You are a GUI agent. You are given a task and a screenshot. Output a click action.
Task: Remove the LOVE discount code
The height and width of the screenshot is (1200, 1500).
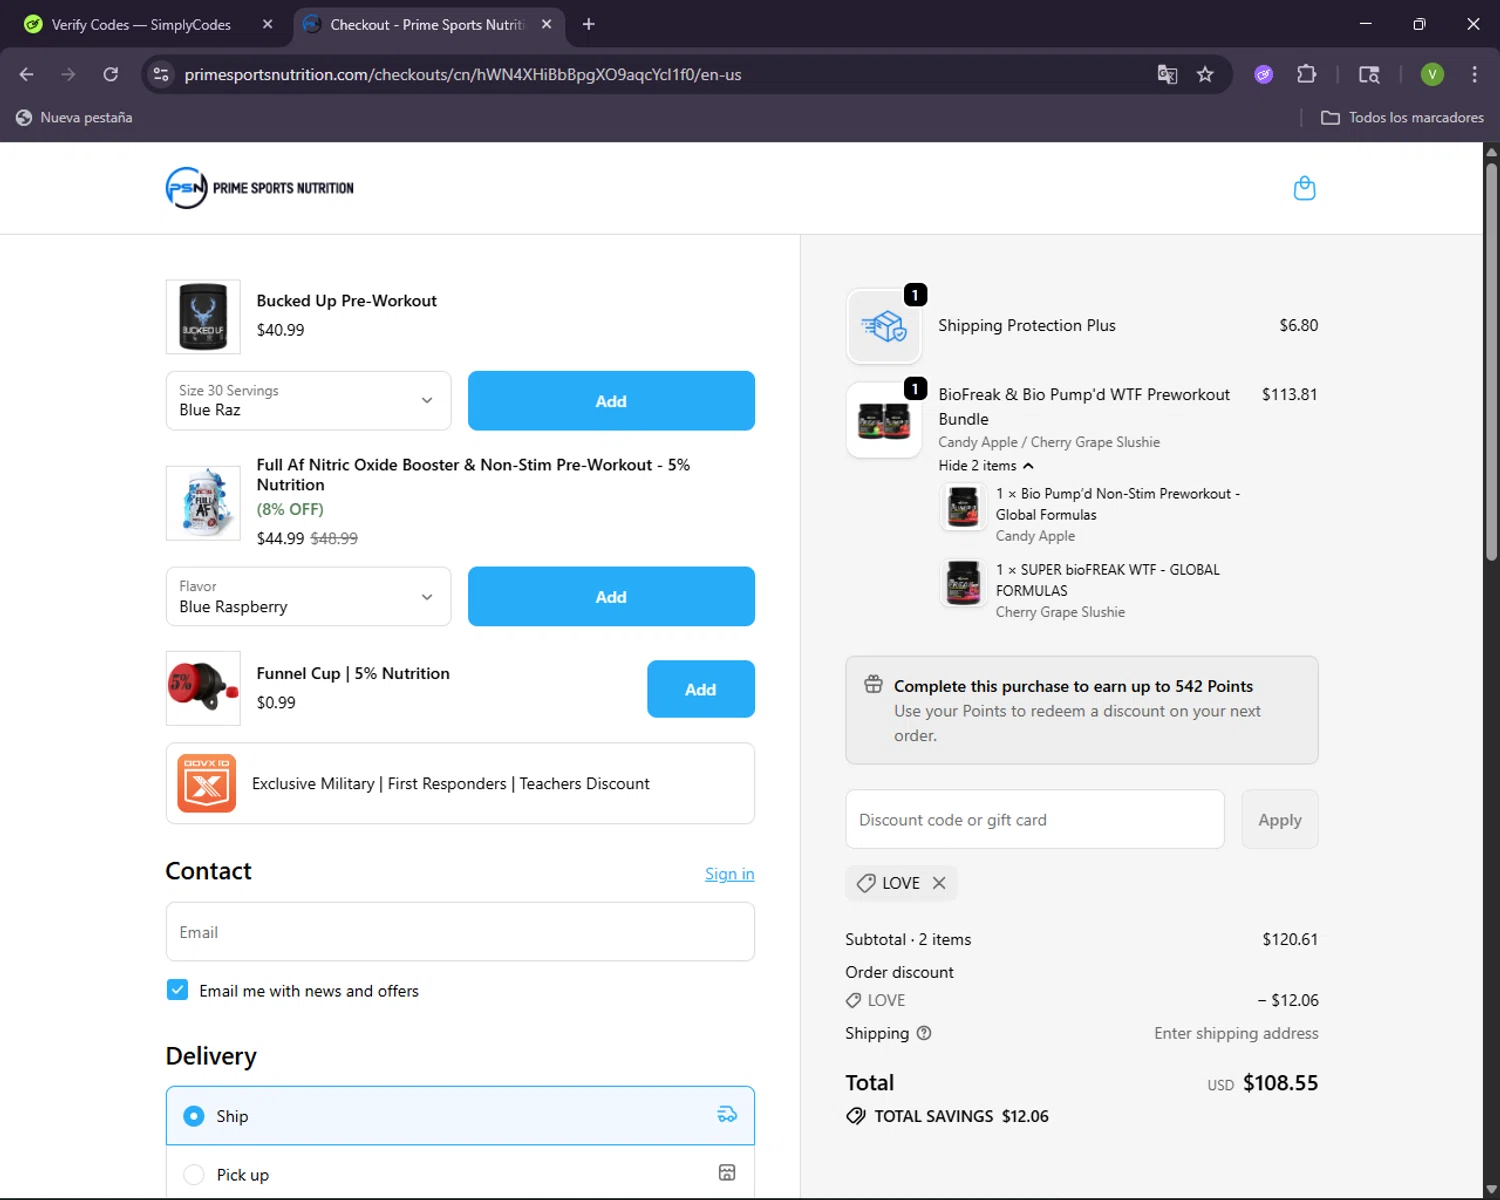click(939, 883)
